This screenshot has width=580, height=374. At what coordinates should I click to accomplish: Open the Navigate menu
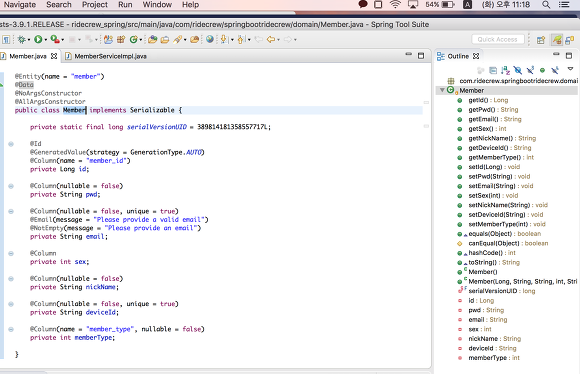(20, 4)
